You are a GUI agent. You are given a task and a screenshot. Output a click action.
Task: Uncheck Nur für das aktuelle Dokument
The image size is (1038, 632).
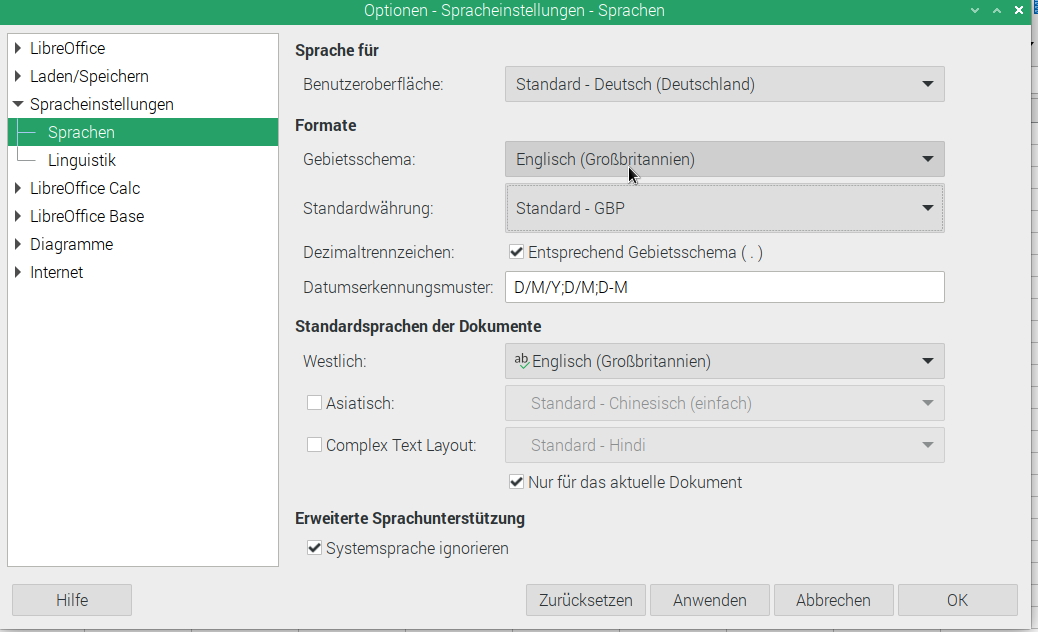click(x=517, y=482)
